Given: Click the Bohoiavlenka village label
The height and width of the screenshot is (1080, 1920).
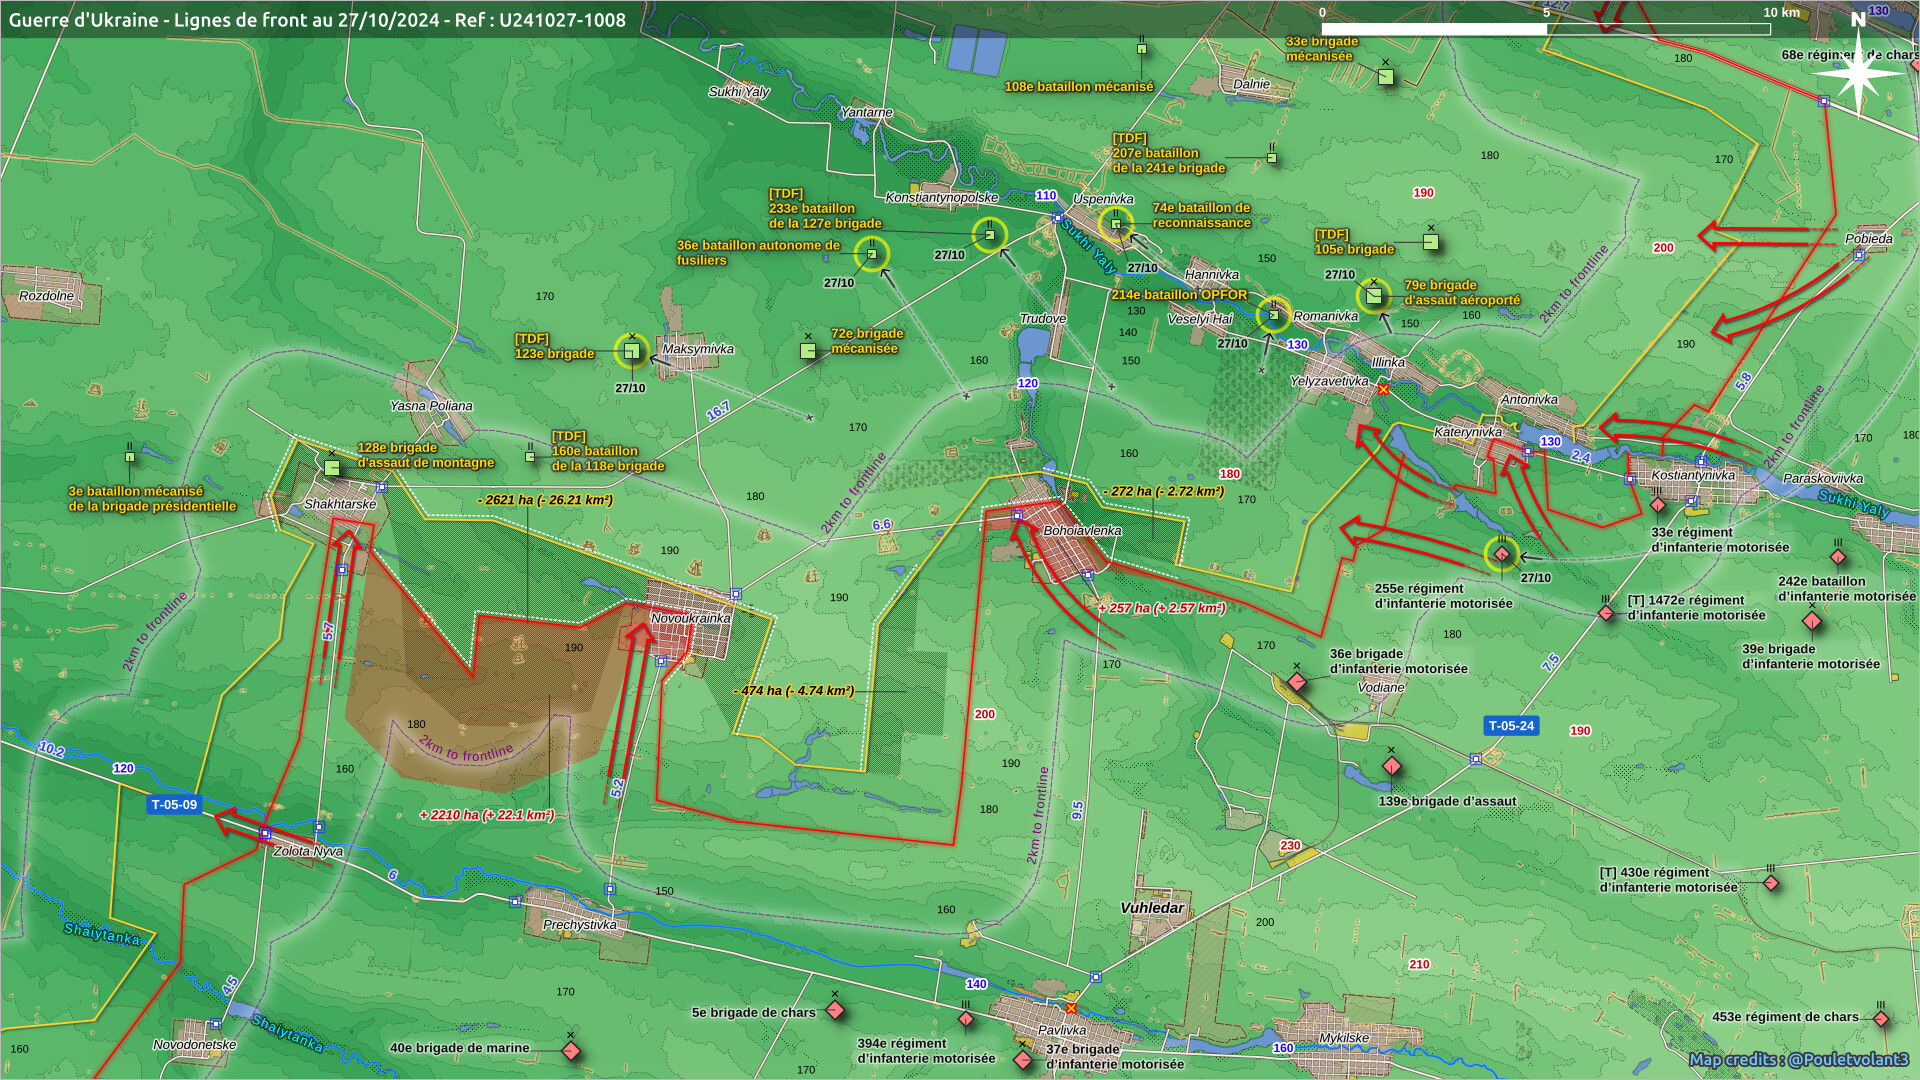Looking at the screenshot, I should tap(1082, 531).
